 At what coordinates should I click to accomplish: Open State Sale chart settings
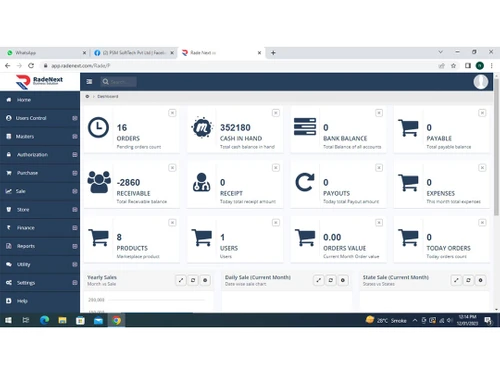(x=481, y=280)
